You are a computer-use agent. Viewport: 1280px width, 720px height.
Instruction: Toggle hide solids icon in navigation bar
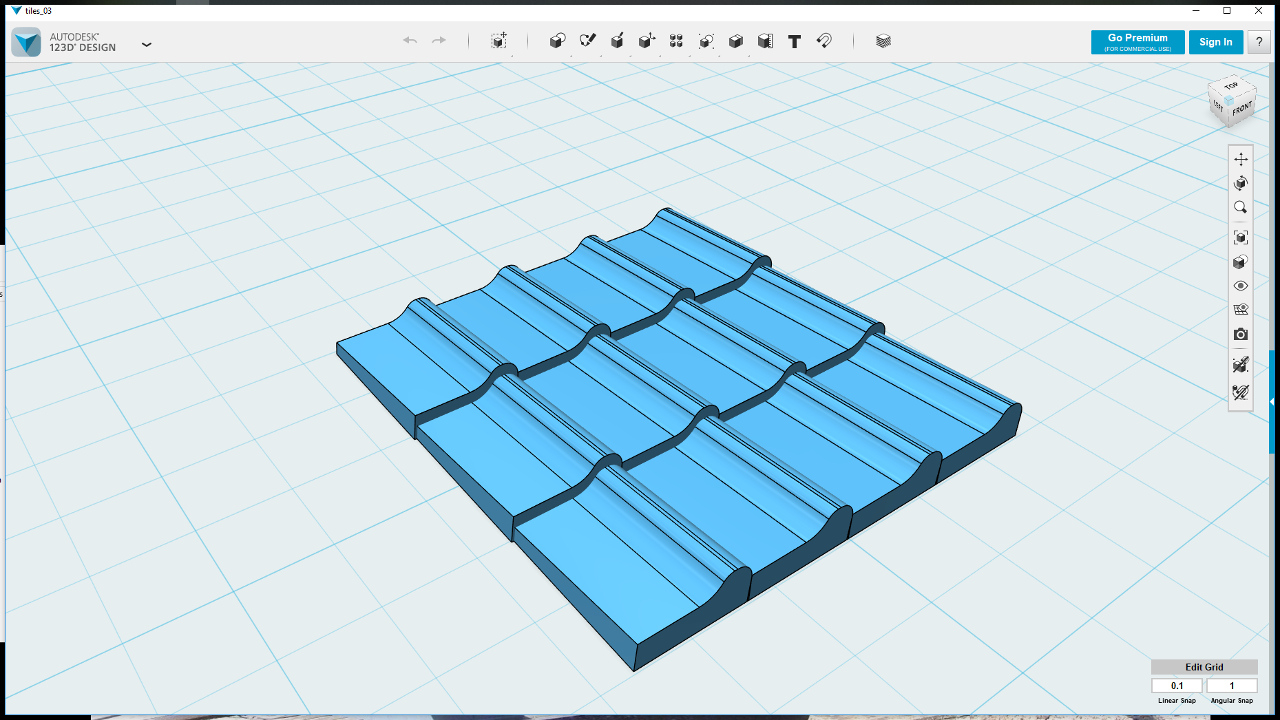coord(1241,365)
